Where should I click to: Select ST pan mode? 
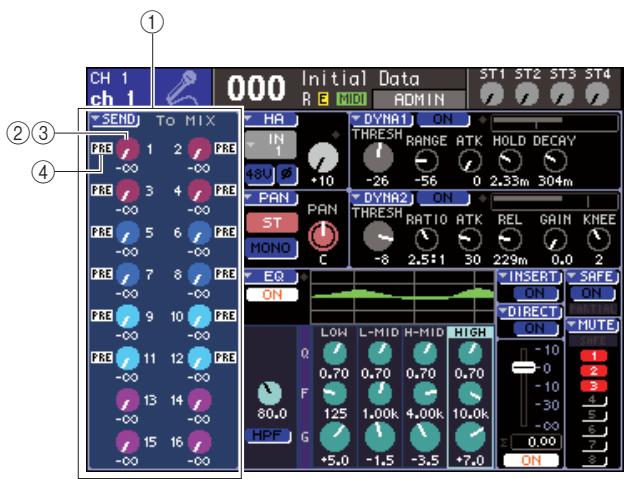[272, 223]
